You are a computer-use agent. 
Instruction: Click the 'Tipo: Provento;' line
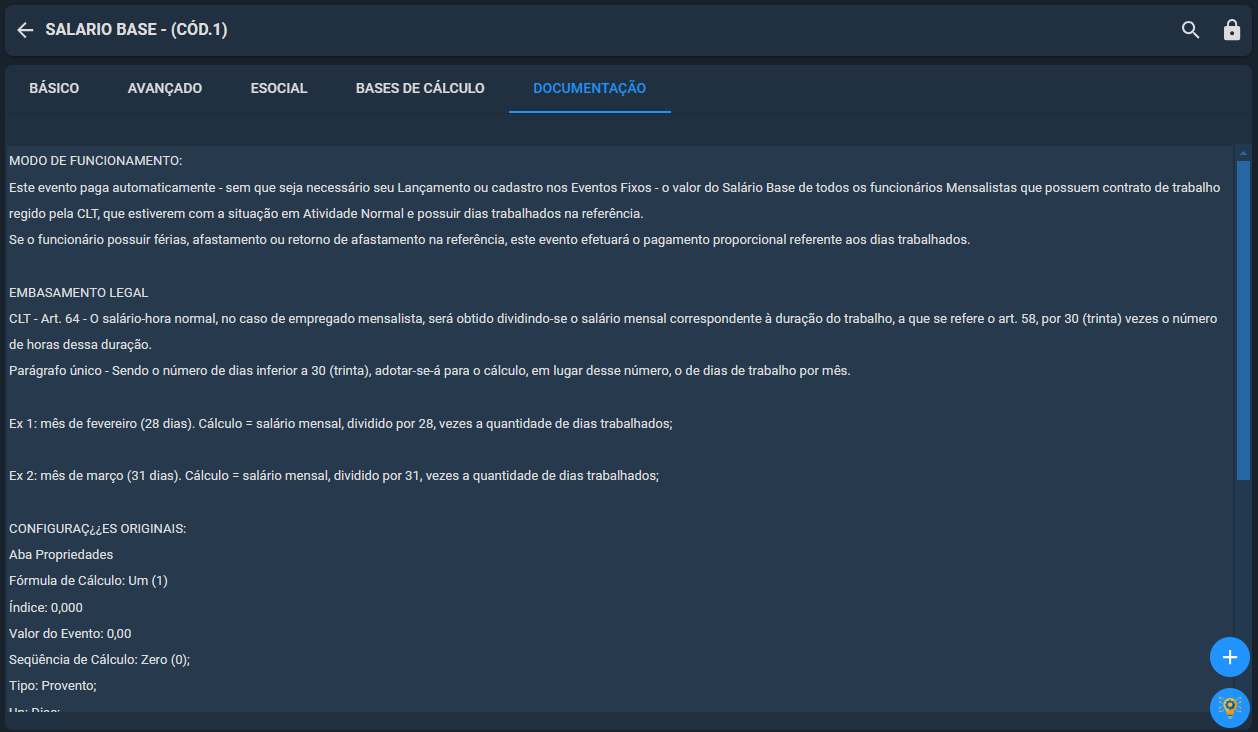(x=53, y=685)
